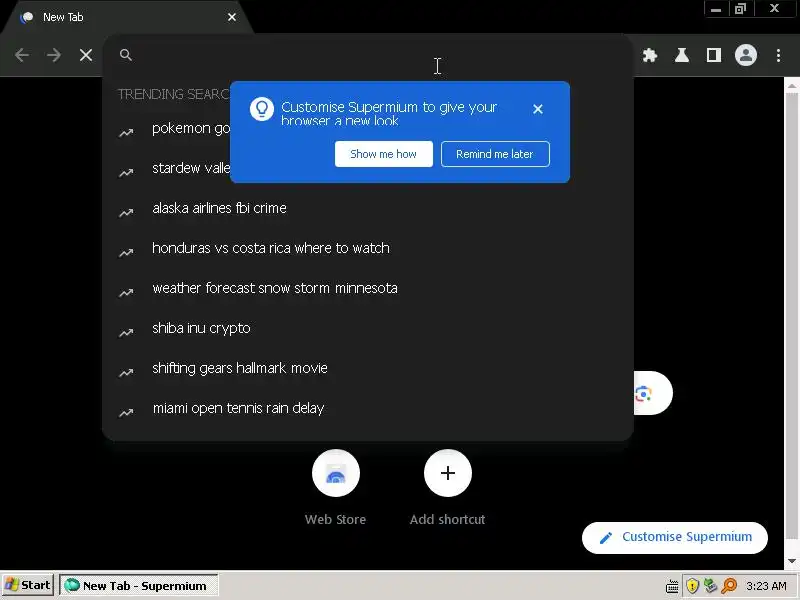Dismiss the Customise Supermium popup
Viewport: 800px width, 600px height.
[538, 109]
